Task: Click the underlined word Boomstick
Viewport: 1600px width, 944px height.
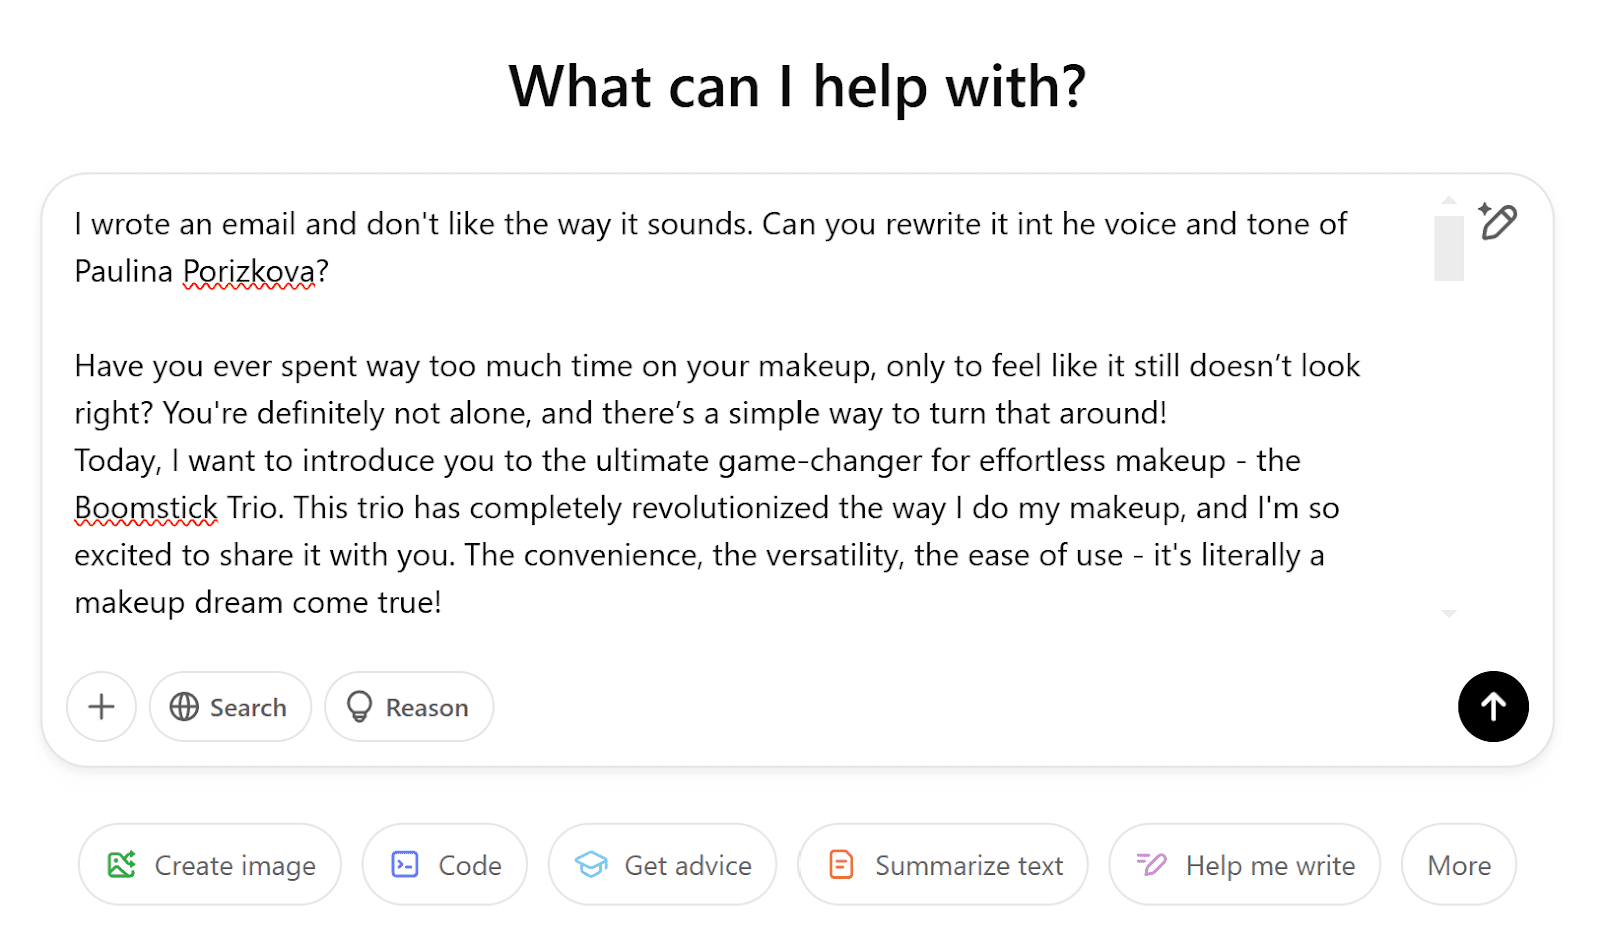Action: pos(146,508)
